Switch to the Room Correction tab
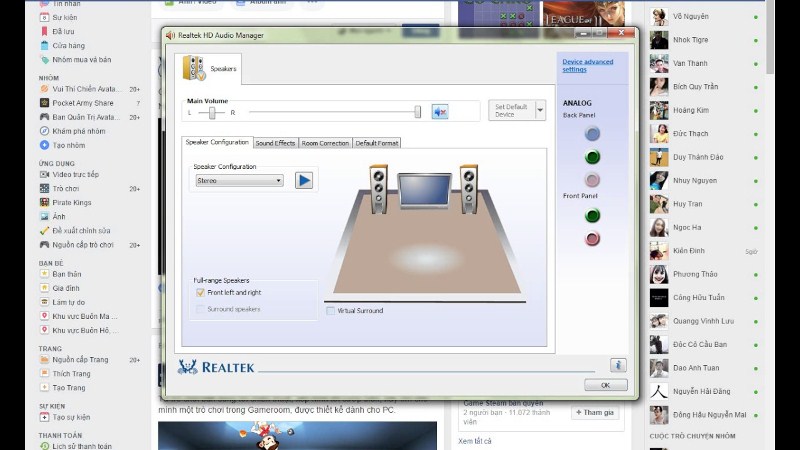The image size is (800, 450). coord(325,143)
